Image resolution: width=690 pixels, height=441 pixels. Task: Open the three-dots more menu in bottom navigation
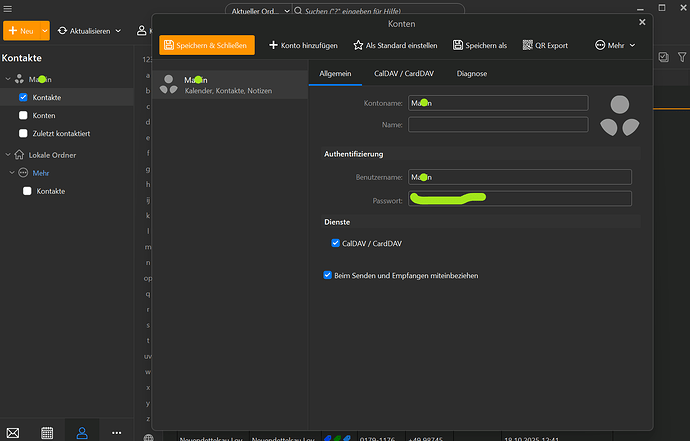tap(116, 432)
